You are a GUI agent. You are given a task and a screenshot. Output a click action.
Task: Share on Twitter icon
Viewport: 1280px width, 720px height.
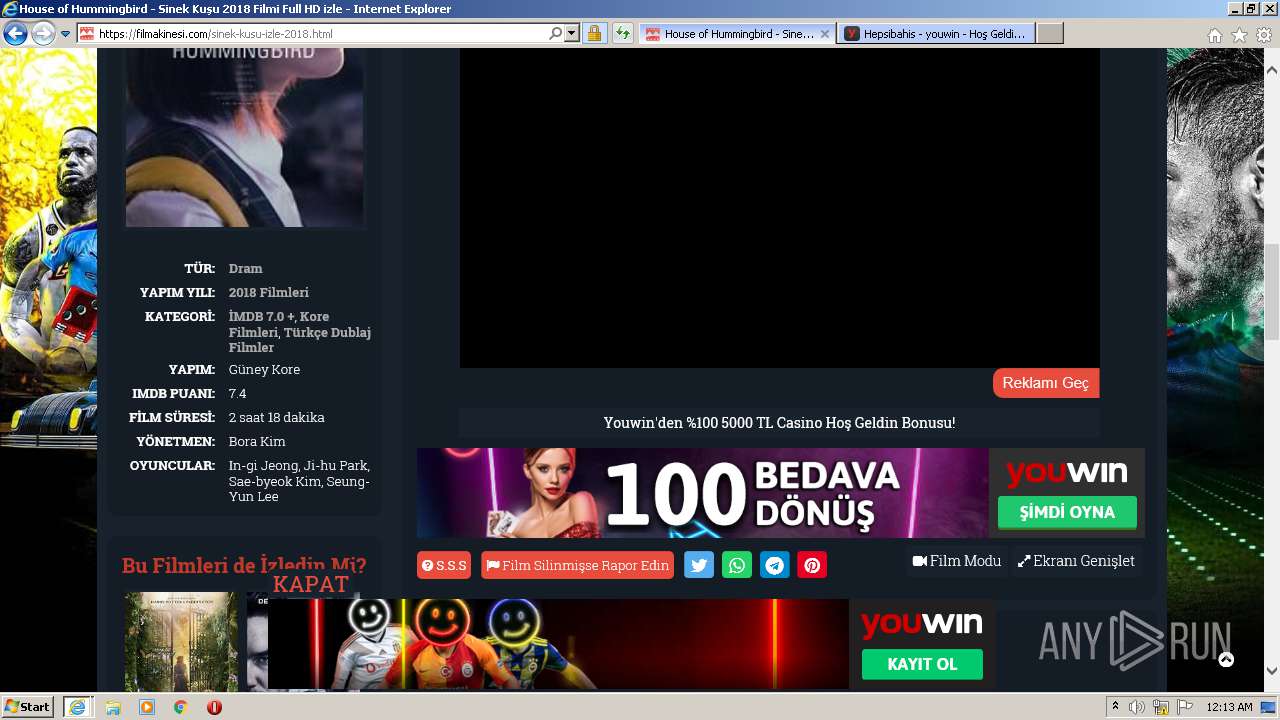[x=699, y=565]
